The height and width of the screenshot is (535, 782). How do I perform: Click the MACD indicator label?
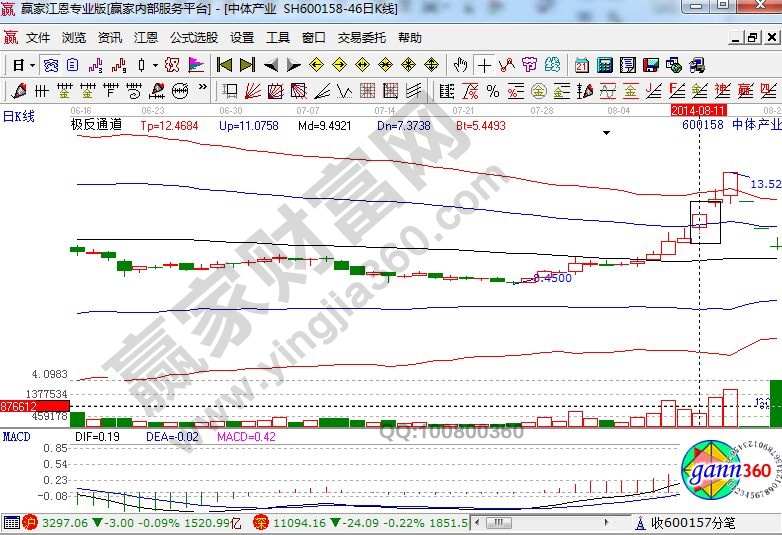(x=16, y=437)
